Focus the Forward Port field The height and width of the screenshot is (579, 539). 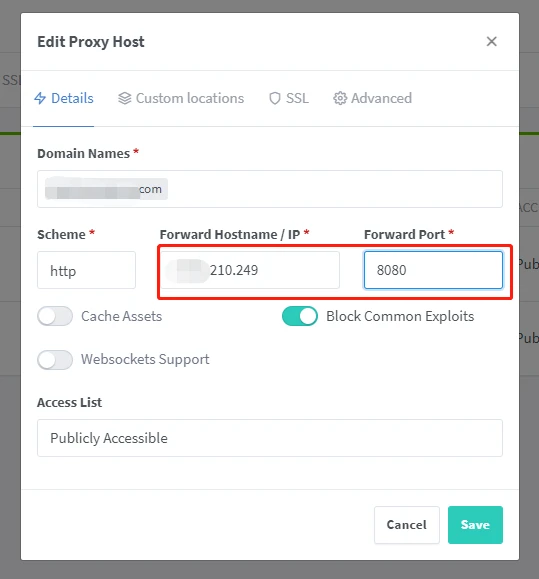point(433,270)
